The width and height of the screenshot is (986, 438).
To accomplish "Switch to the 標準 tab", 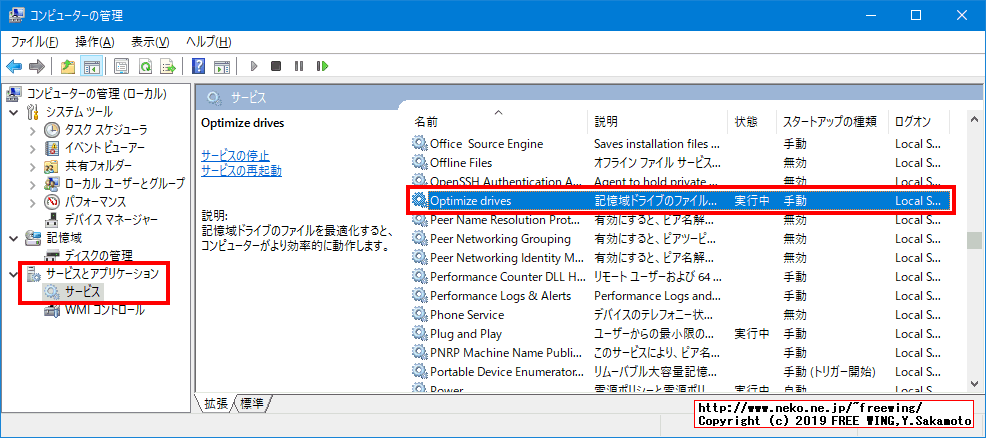I will click(252, 404).
